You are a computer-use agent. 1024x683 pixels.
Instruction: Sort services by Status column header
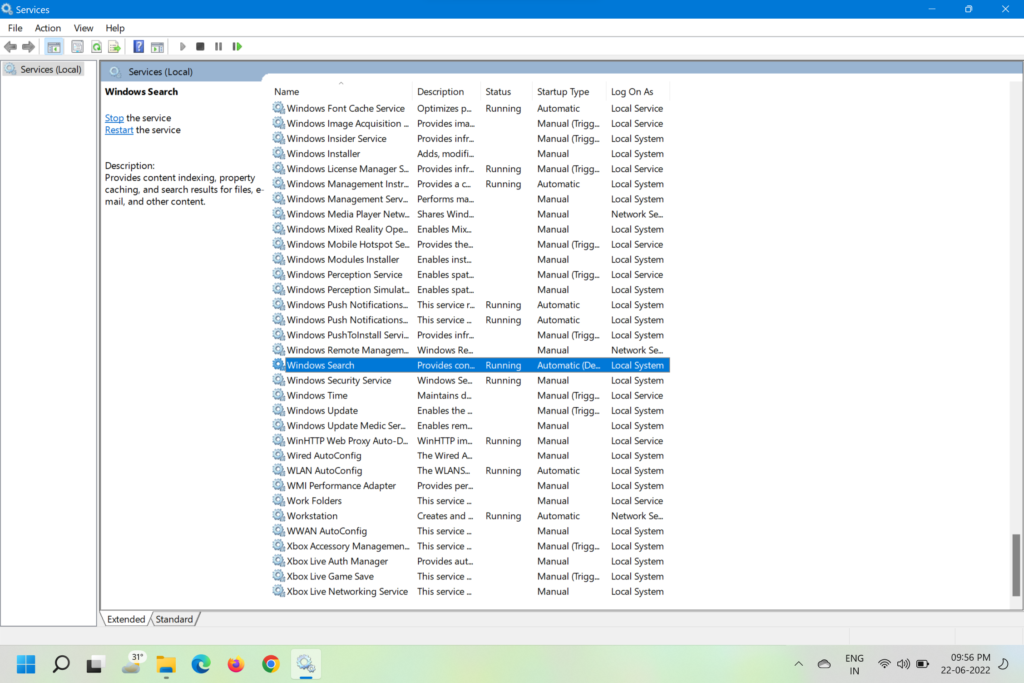[x=498, y=92]
